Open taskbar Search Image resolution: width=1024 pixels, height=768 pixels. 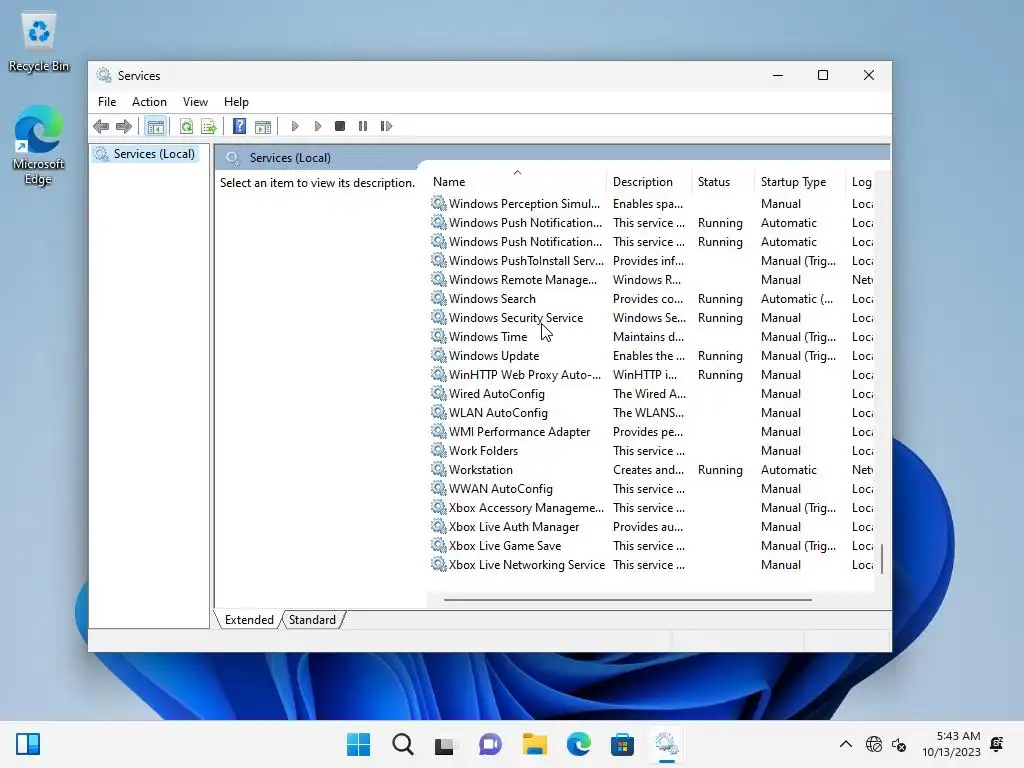(x=403, y=744)
